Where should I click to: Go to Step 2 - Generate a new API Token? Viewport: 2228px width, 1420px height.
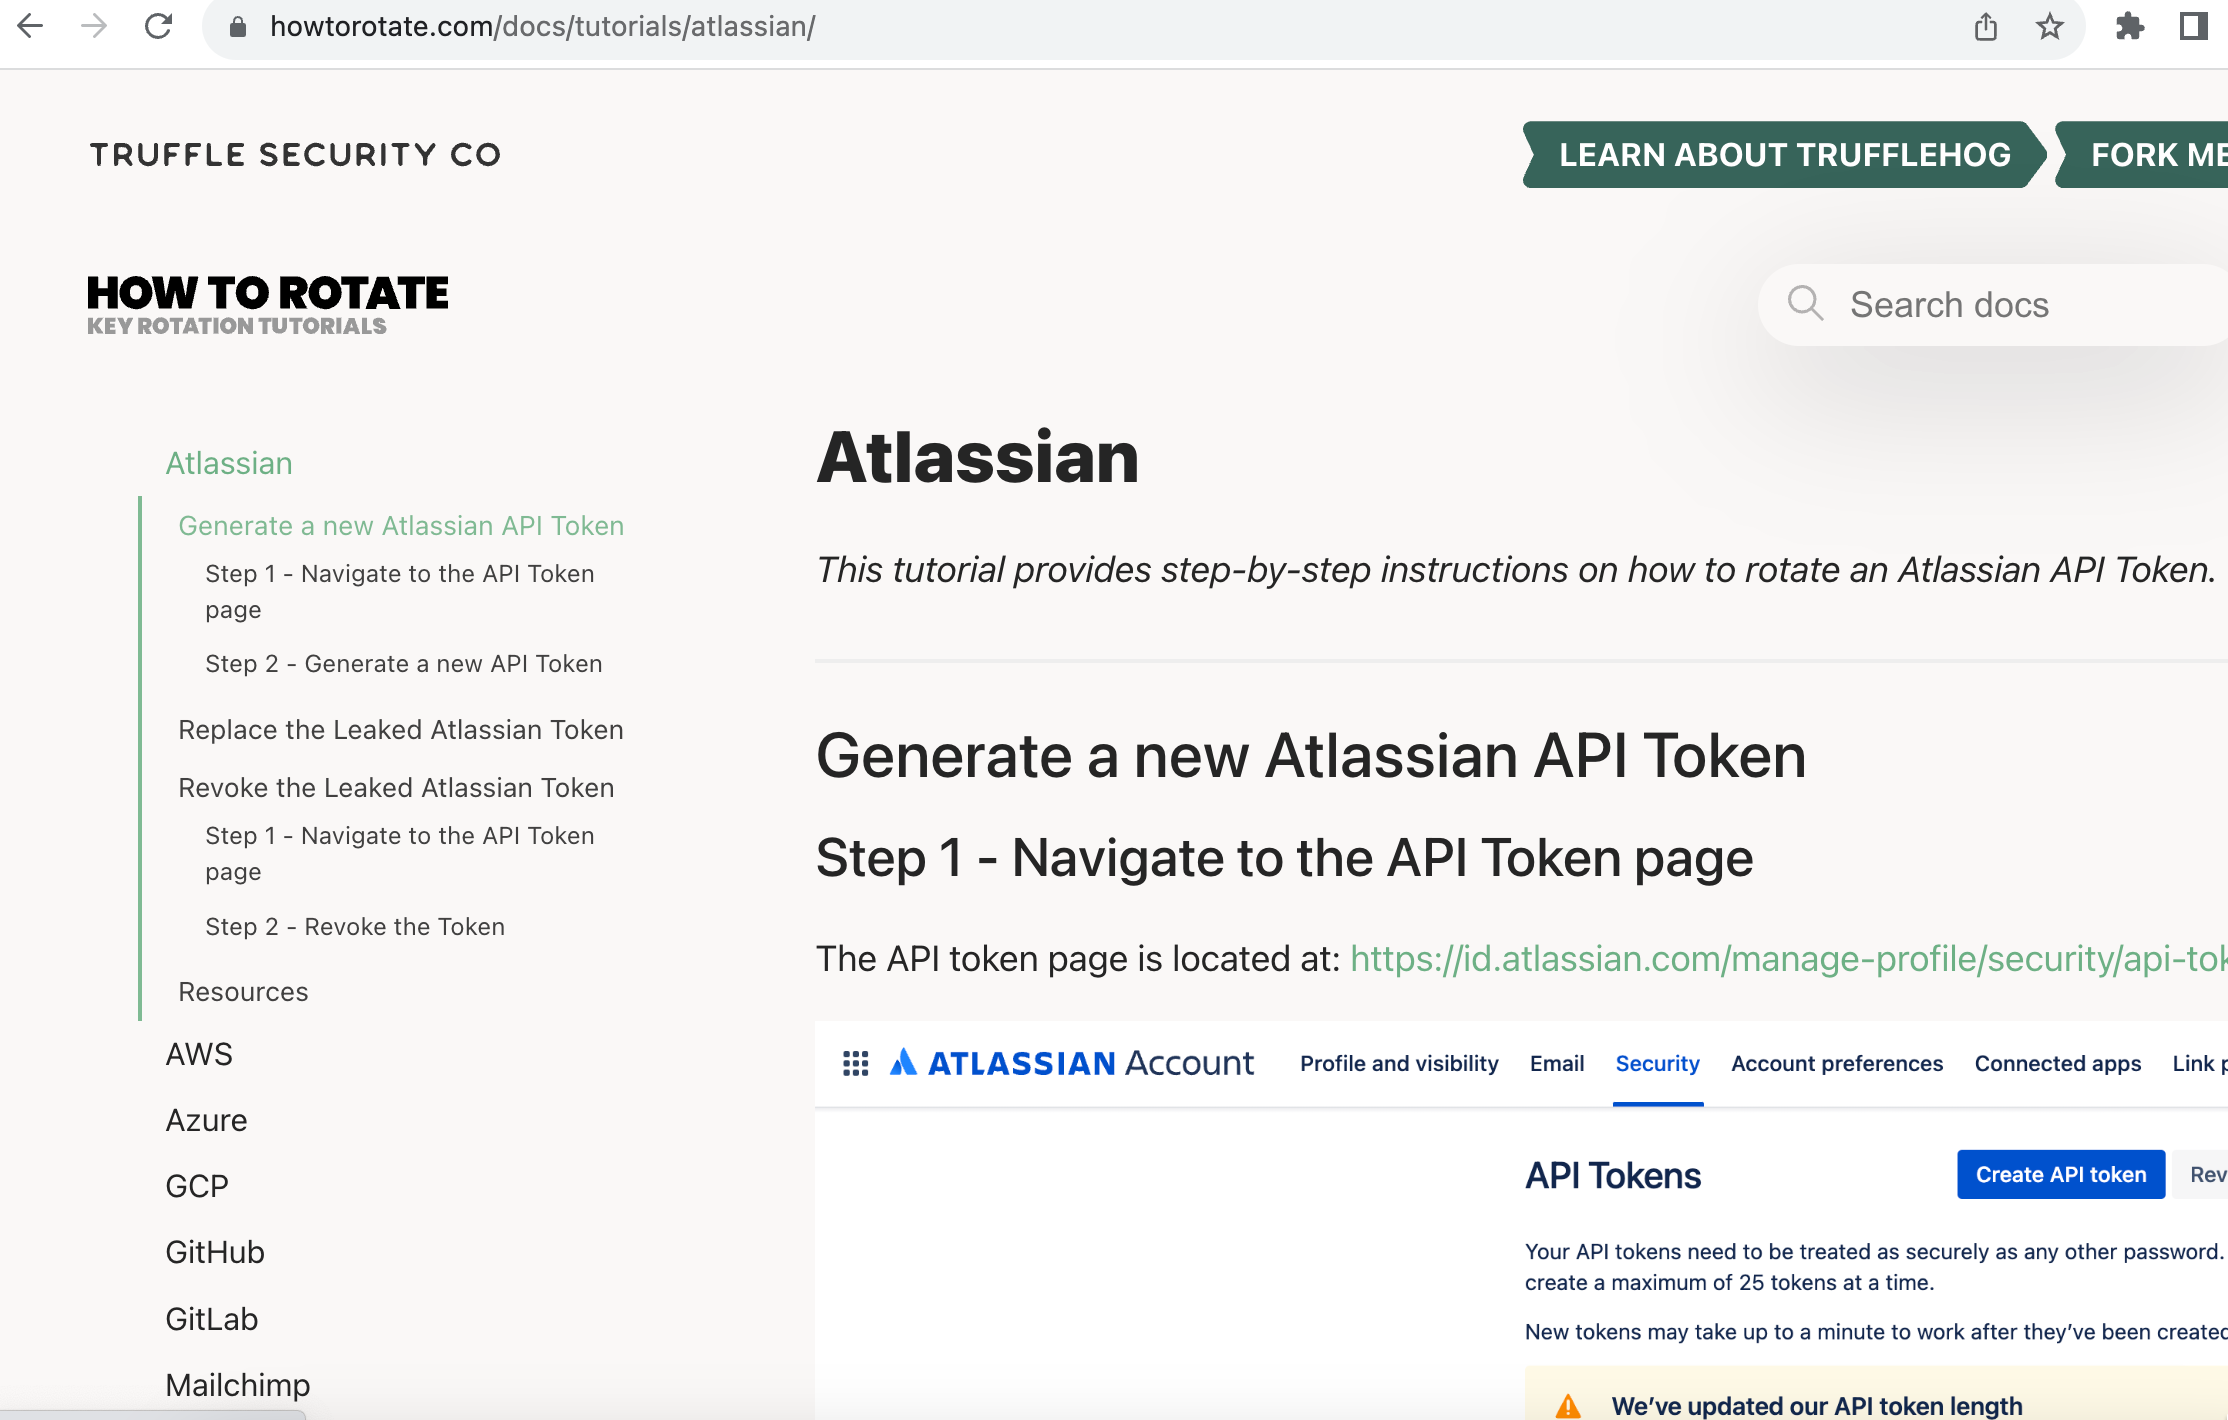point(404,664)
